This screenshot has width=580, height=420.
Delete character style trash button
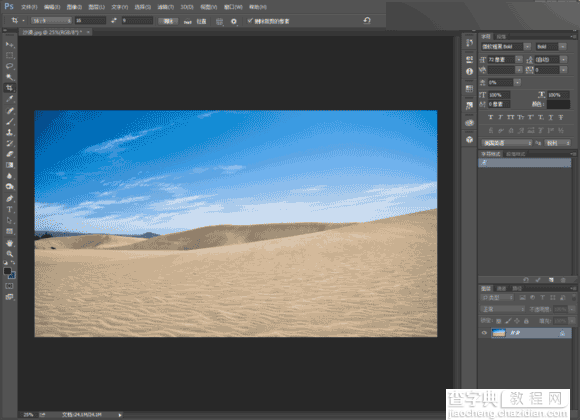click(563, 280)
